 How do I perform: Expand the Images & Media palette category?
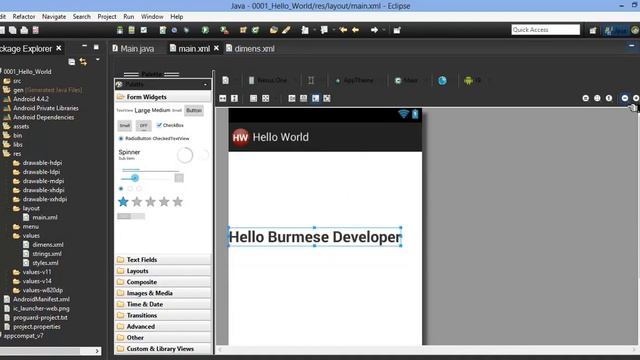pos(163,293)
